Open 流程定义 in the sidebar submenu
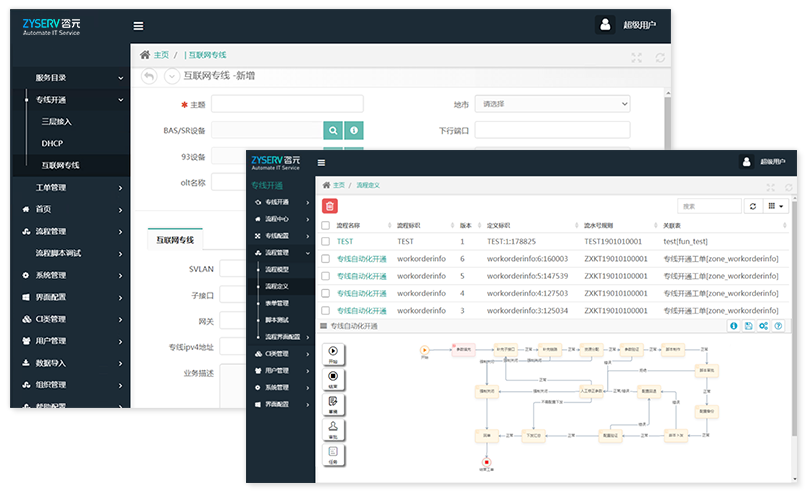The height and width of the screenshot is (495, 808). pyautogui.click(x=277, y=286)
